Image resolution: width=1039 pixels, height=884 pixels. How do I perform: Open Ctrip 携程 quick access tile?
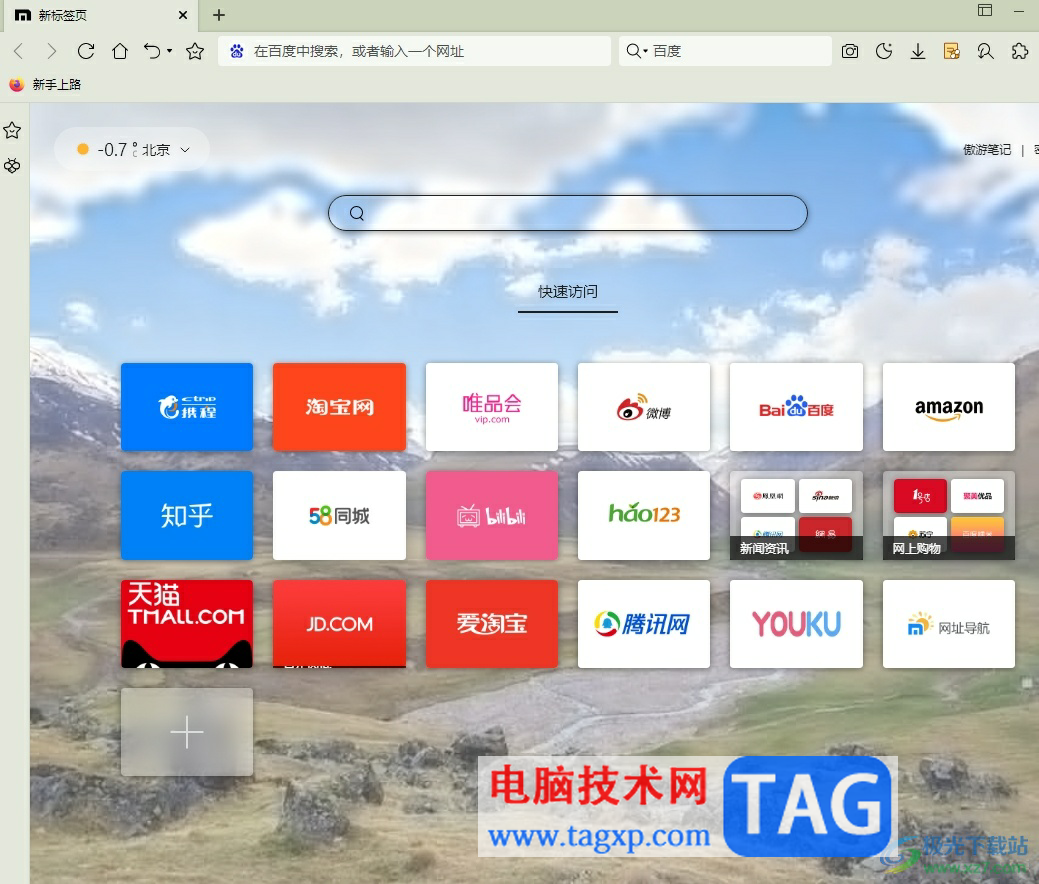pyautogui.click(x=187, y=407)
